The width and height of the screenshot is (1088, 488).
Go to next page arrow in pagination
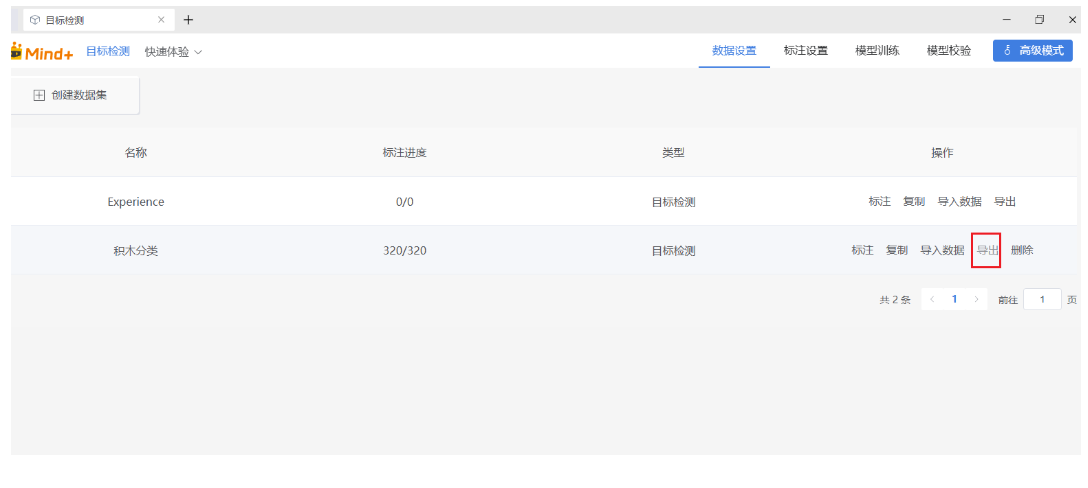[976, 299]
